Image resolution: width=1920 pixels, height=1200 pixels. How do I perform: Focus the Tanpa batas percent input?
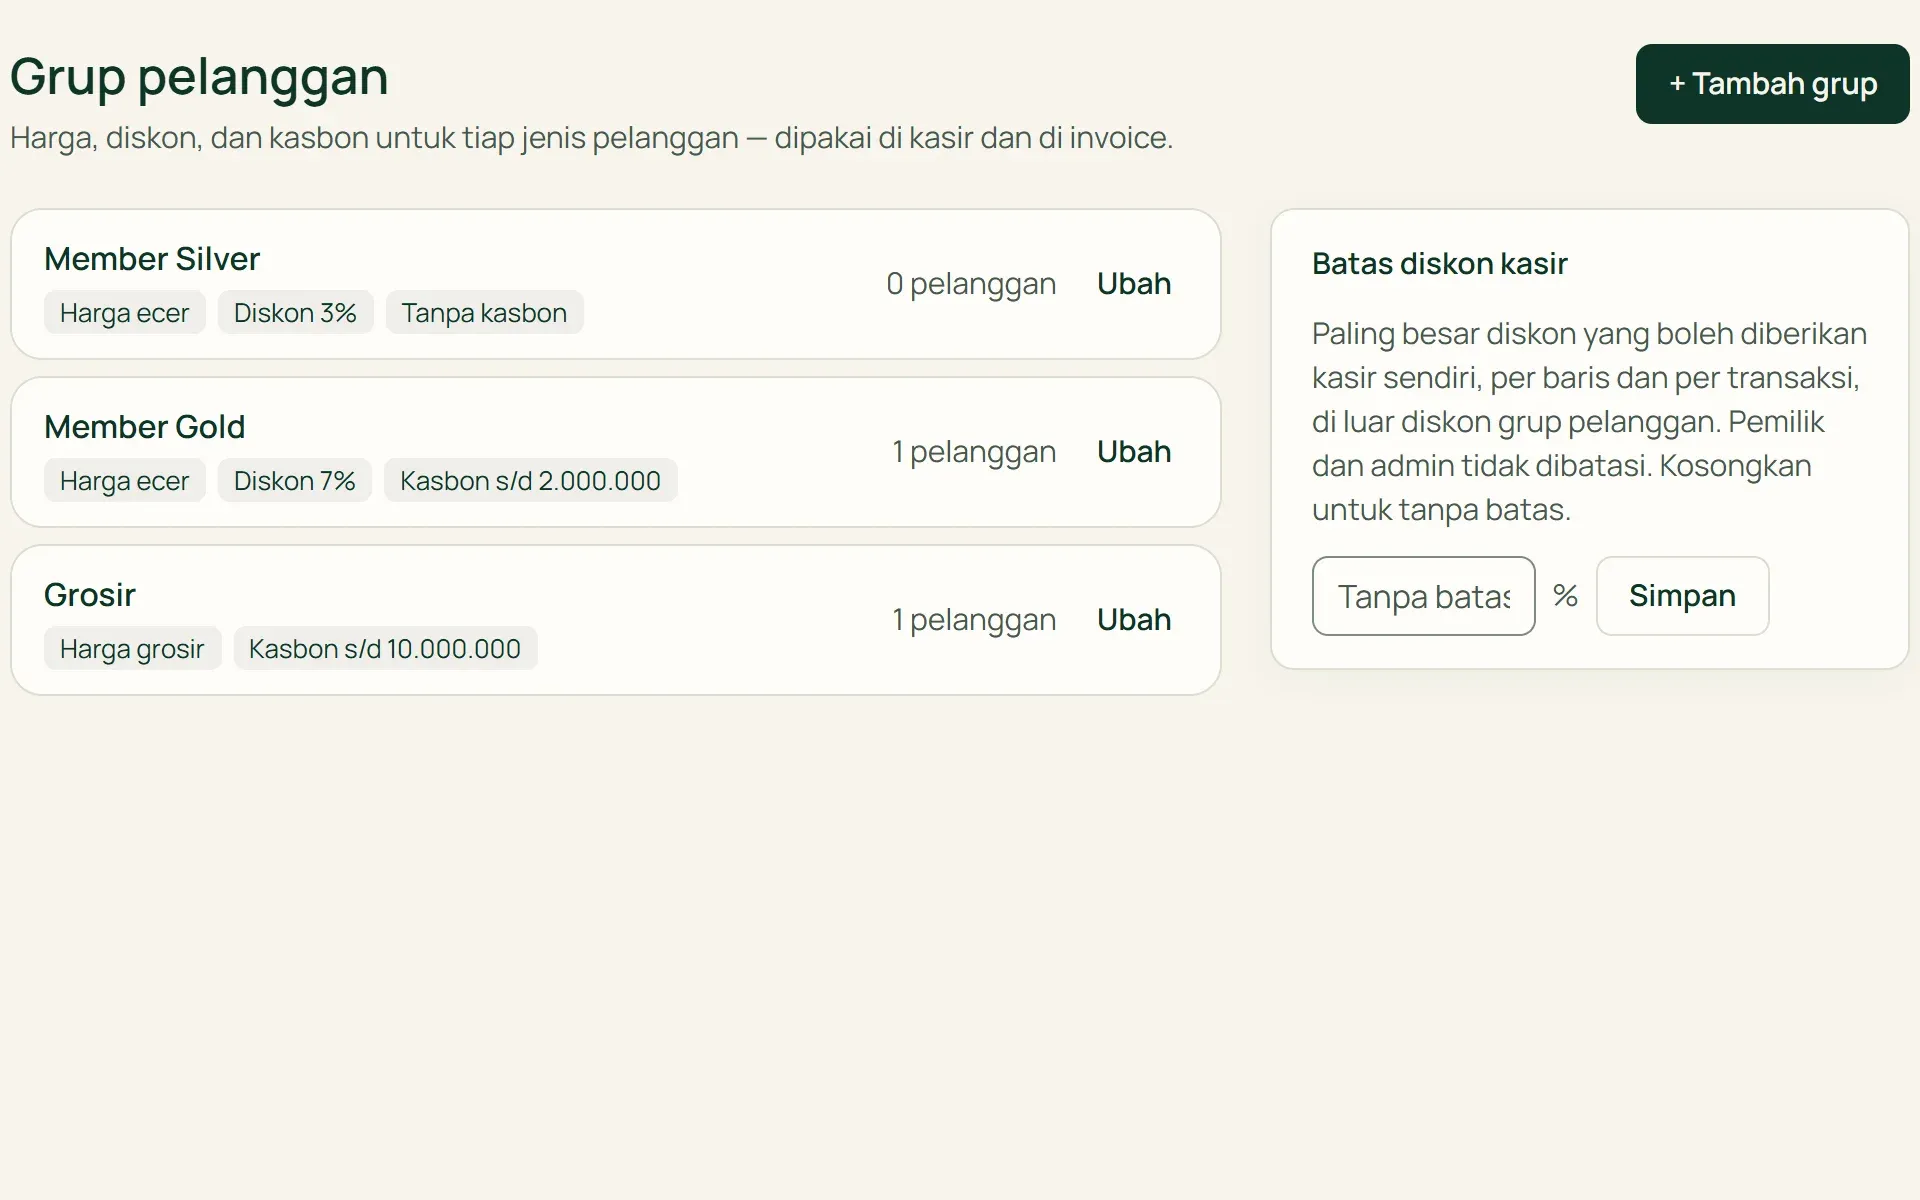1423,596
